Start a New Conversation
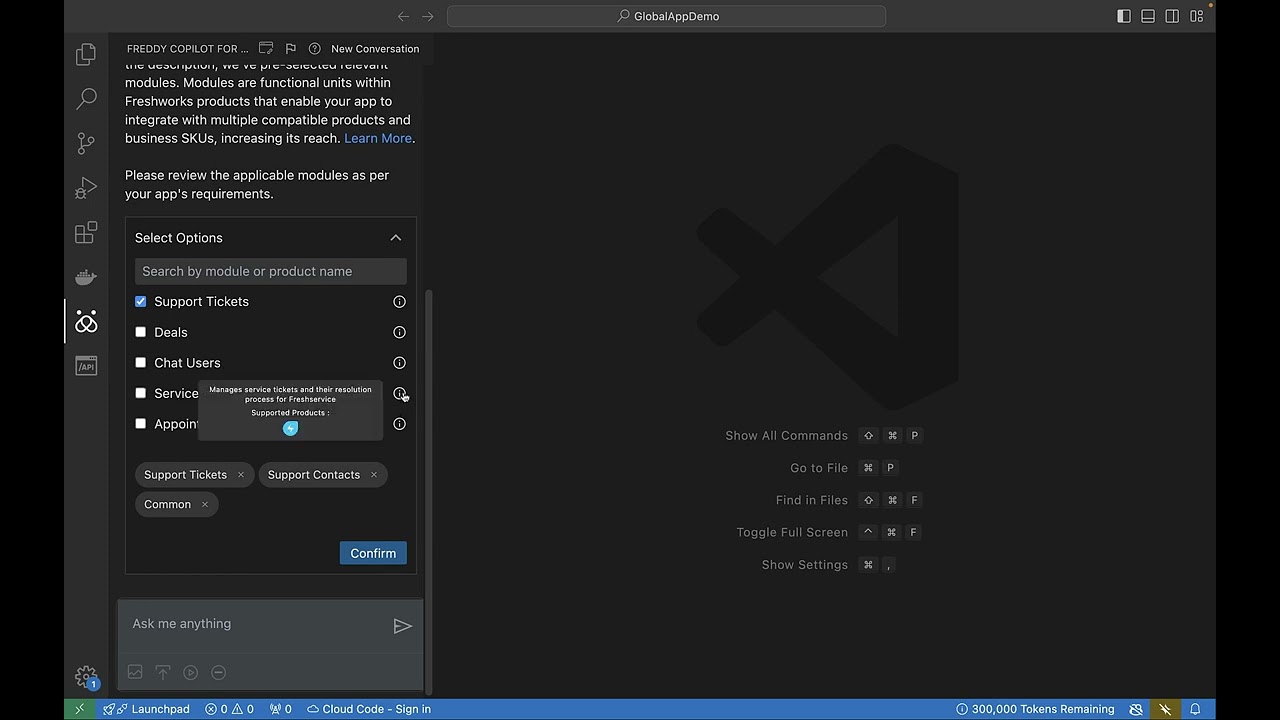 pyautogui.click(x=375, y=48)
